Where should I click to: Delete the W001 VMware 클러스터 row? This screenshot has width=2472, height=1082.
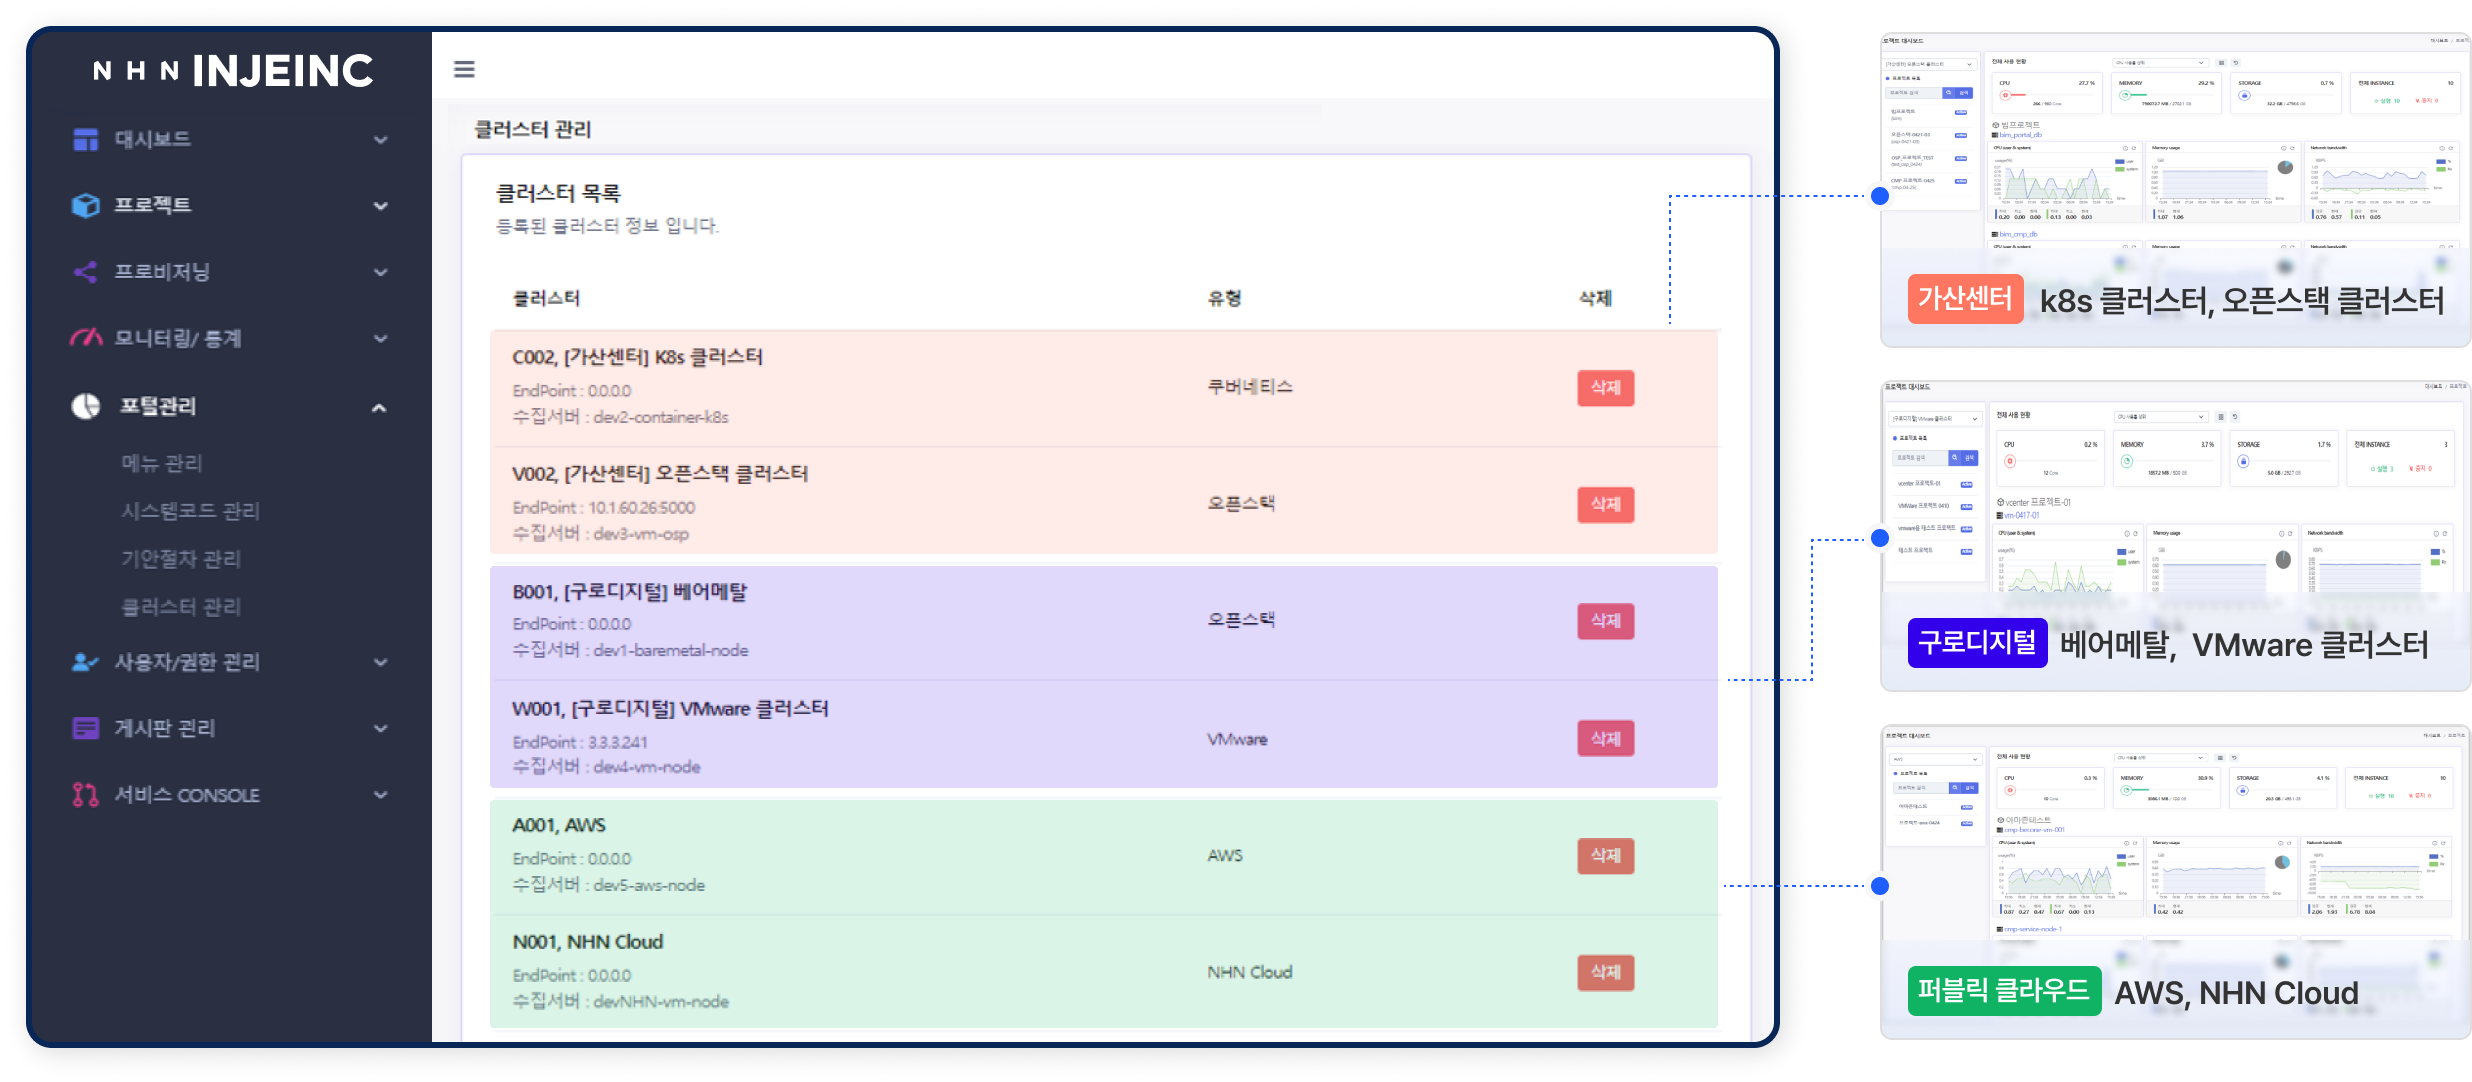[1606, 739]
